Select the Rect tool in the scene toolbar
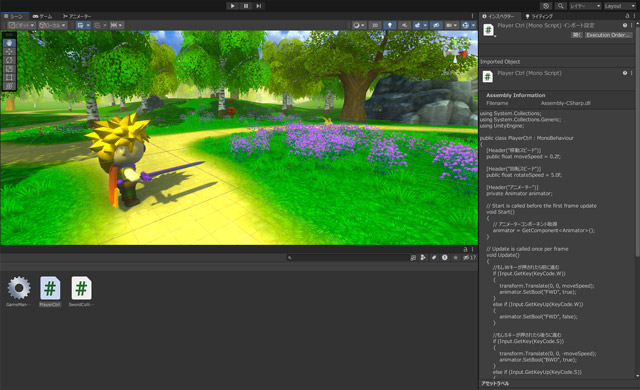 (9, 77)
